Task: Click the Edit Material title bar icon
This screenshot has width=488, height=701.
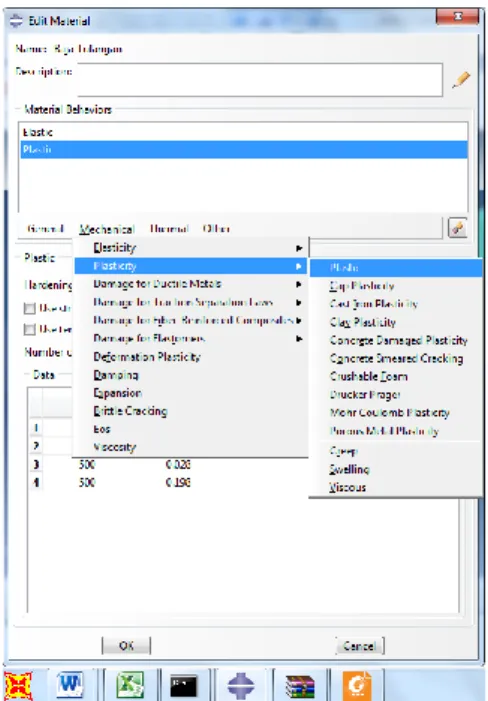Action: tap(17, 21)
